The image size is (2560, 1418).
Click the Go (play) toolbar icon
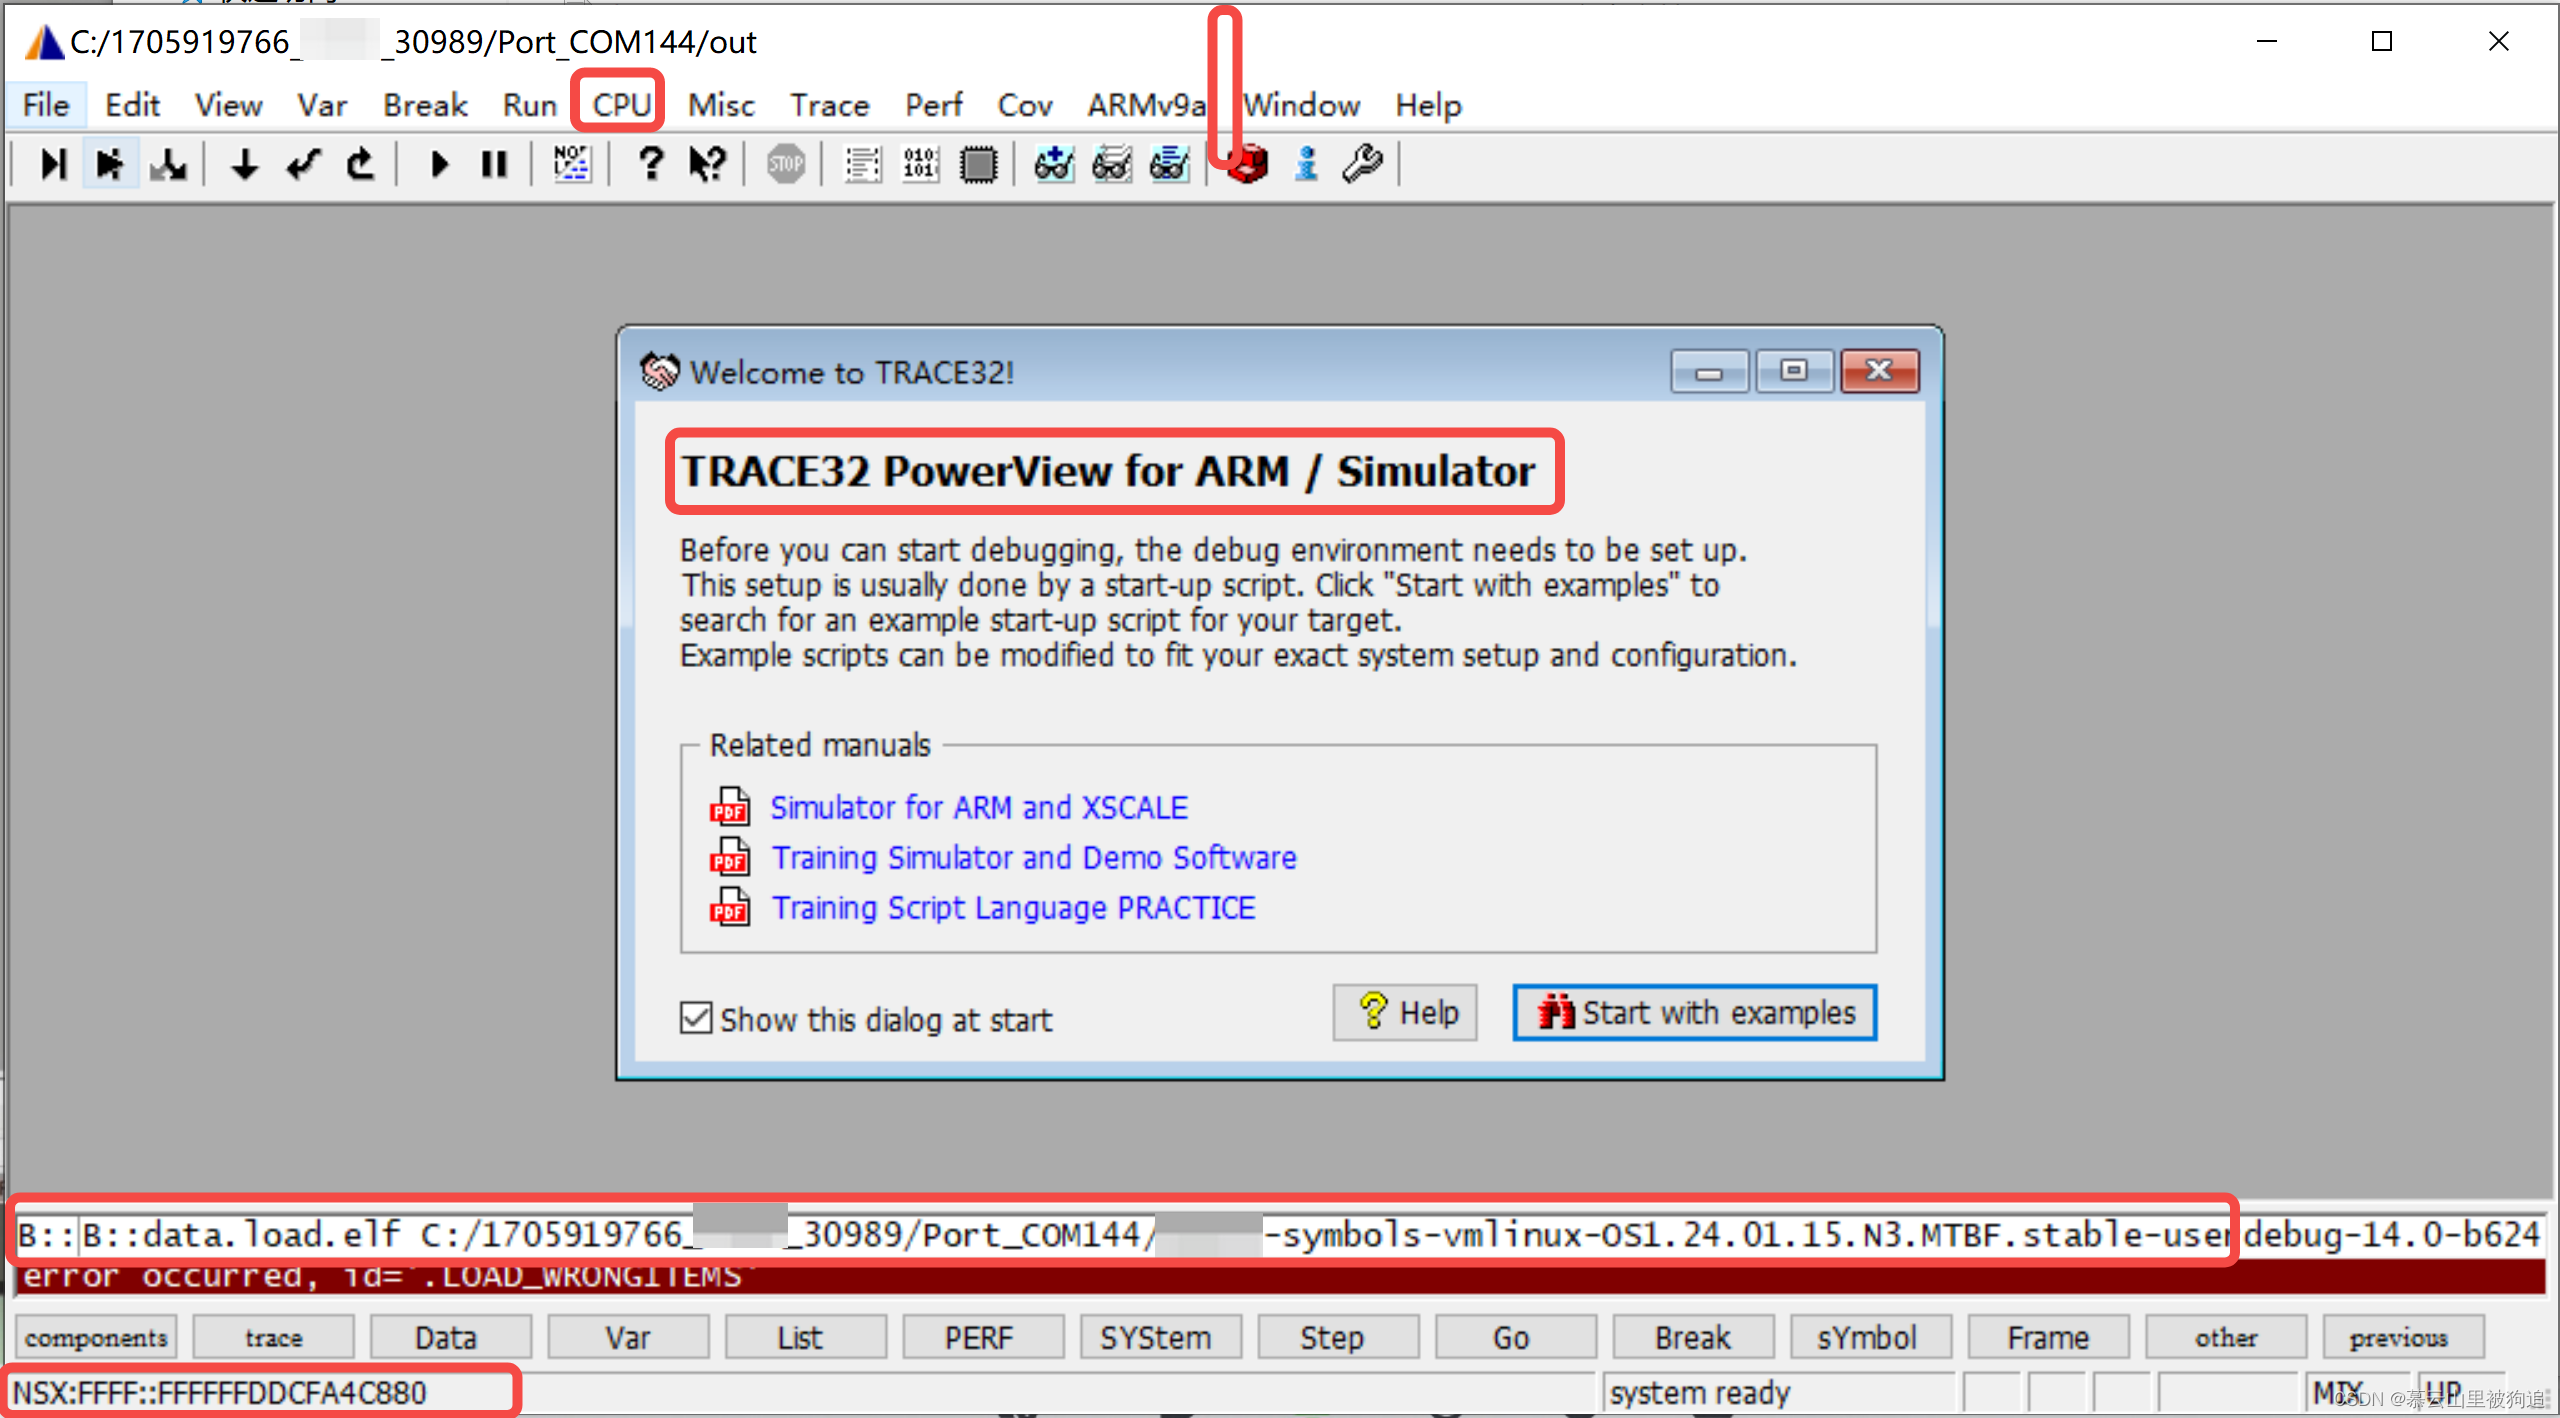438,164
